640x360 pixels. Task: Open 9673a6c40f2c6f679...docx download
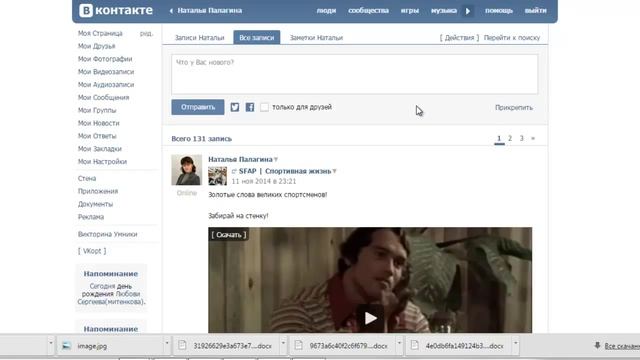(x=343, y=346)
